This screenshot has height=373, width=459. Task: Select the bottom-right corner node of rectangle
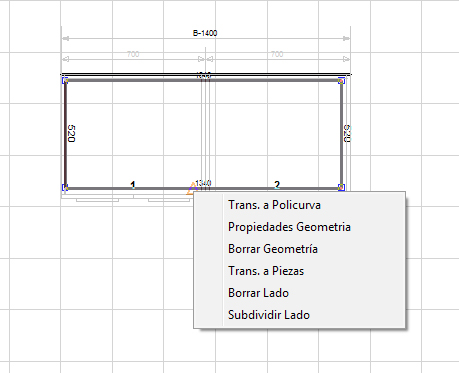coord(341,187)
